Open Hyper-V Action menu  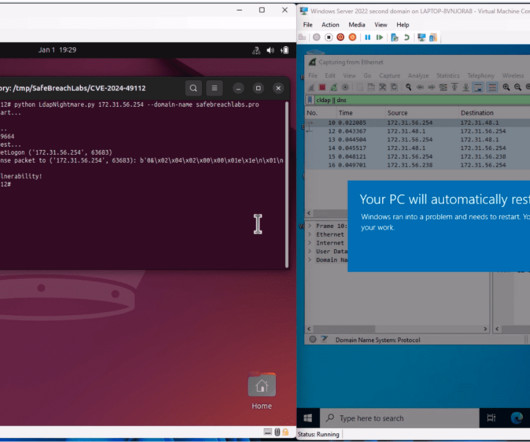click(x=330, y=25)
